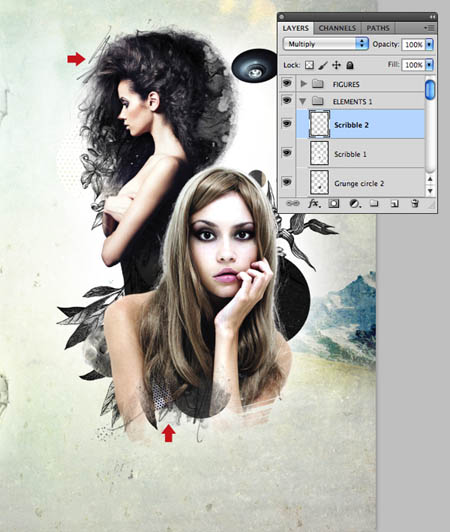The image size is (450, 532).
Task: Add a layer mask via mask icon
Action: pyautogui.click(x=334, y=204)
